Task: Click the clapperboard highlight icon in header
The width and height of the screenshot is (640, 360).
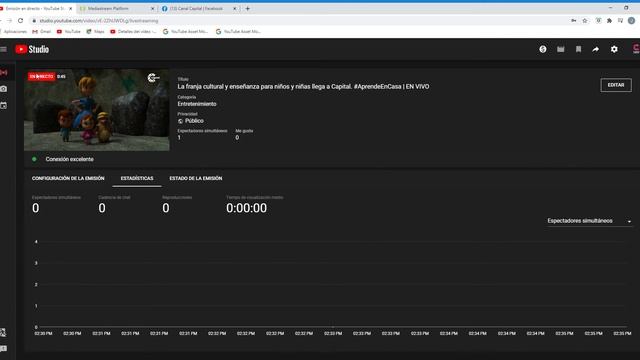Action: pyautogui.click(x=560, y=49)
